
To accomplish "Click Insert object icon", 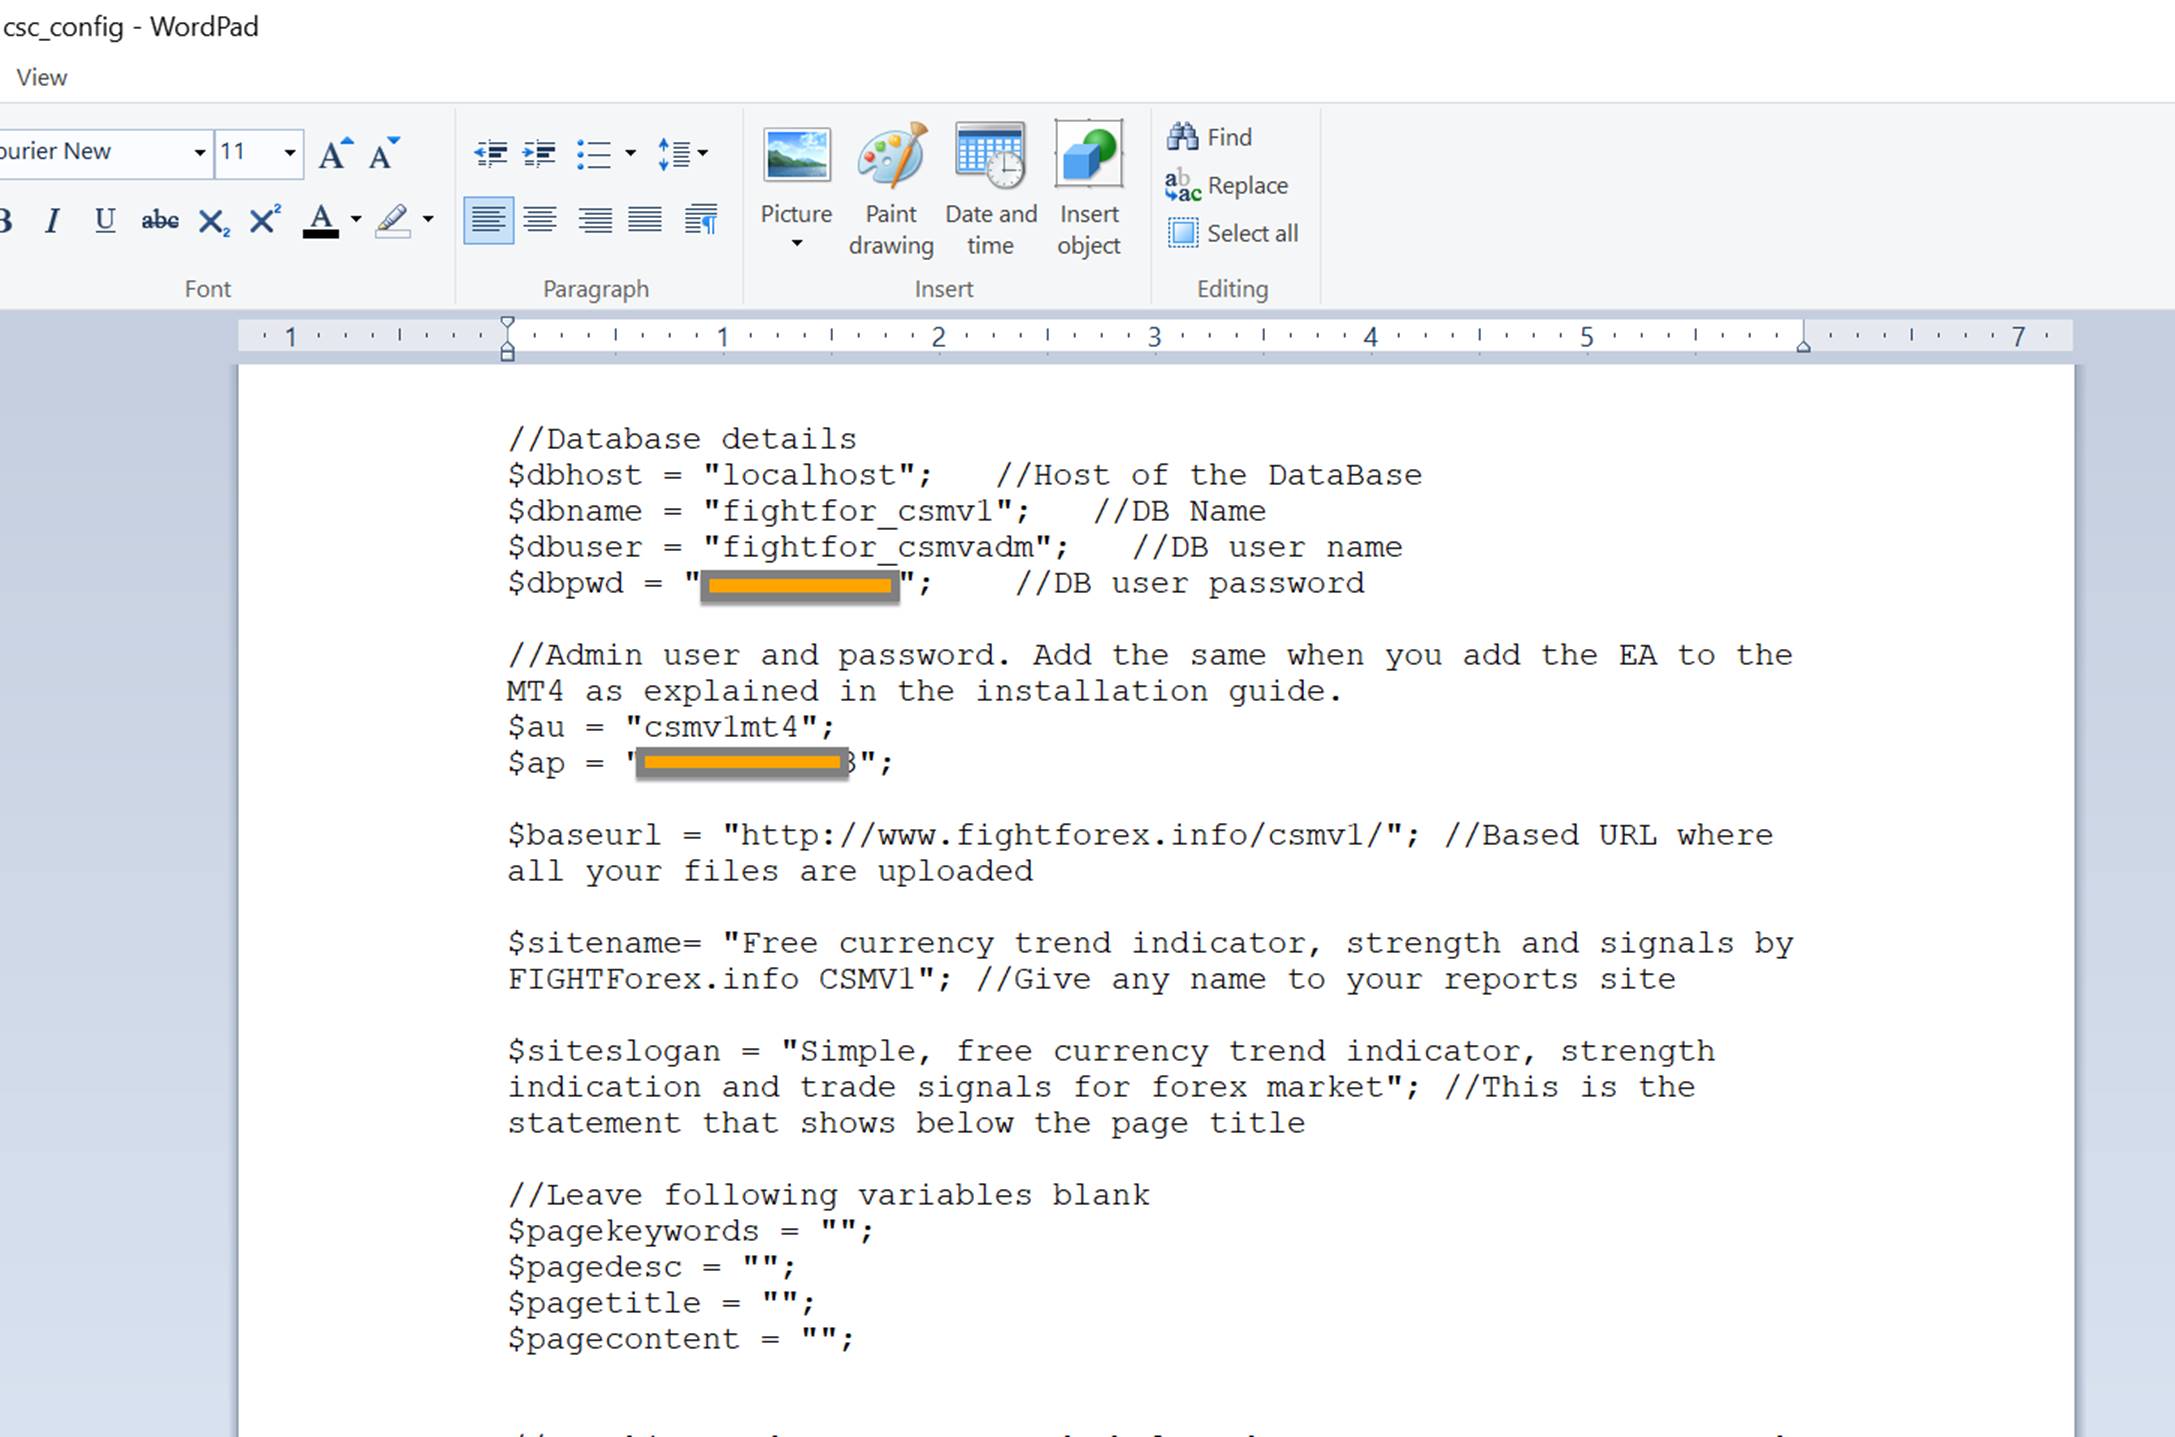I will [1088, 190].
